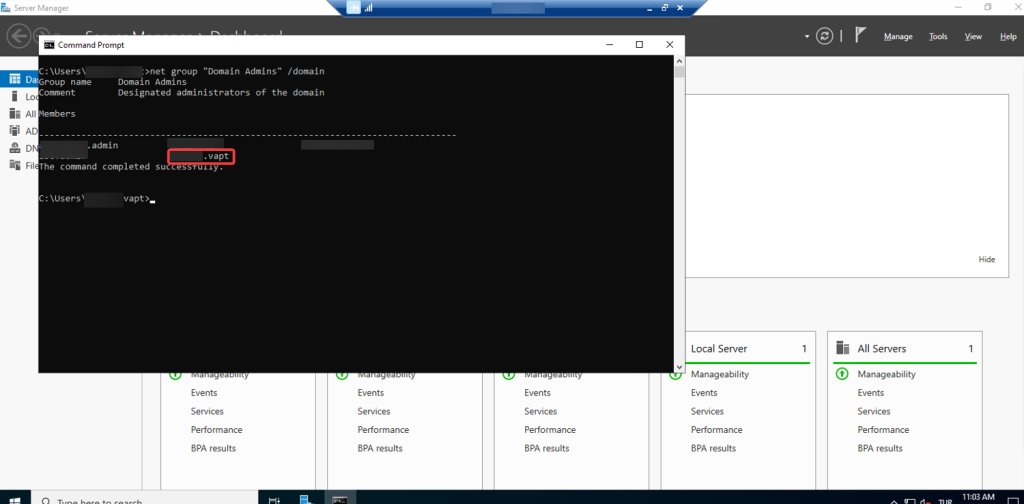Click the Command Prompt vertical scrollbar
1024x504 pixels.
tap(680, 200)
